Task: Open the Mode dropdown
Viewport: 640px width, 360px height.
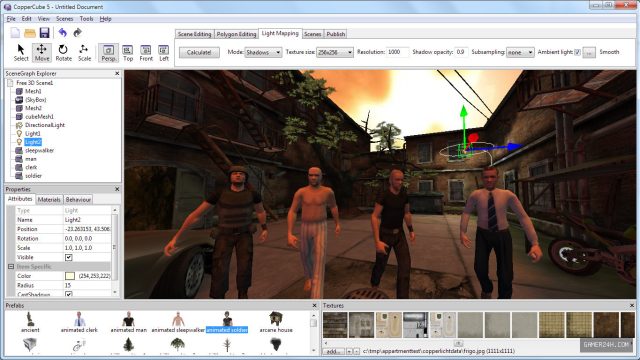Action: point(263,52)
